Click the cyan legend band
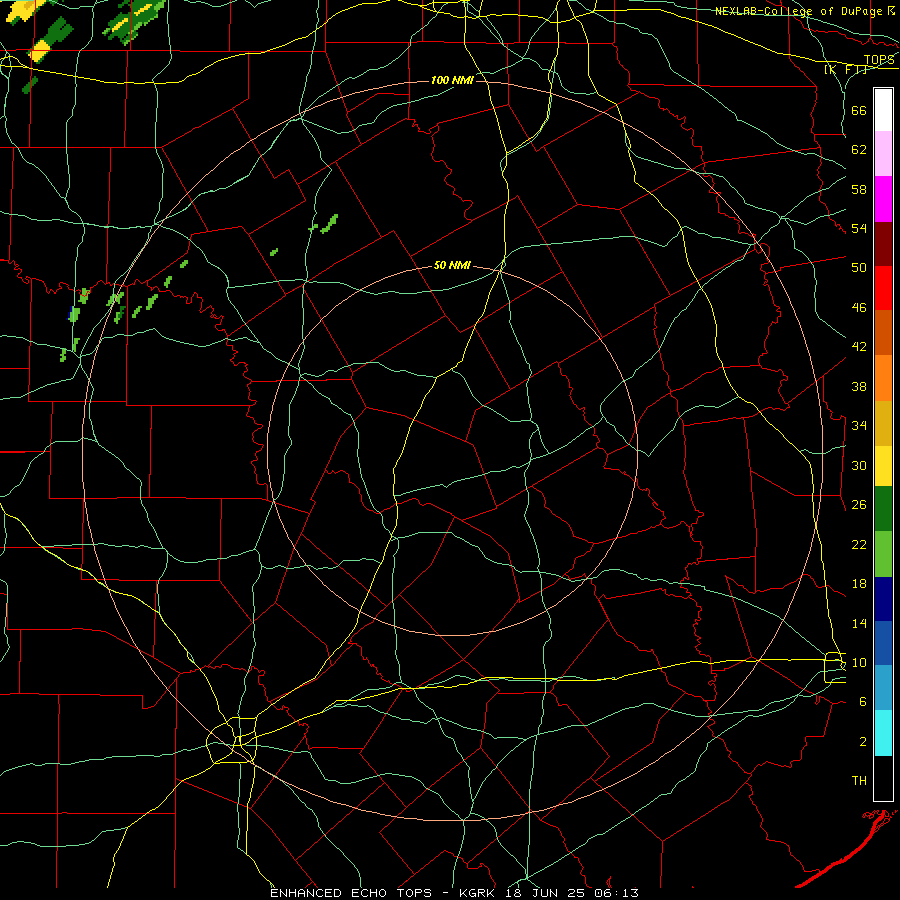This screenshot has width=900, height=900. point(883,733)
